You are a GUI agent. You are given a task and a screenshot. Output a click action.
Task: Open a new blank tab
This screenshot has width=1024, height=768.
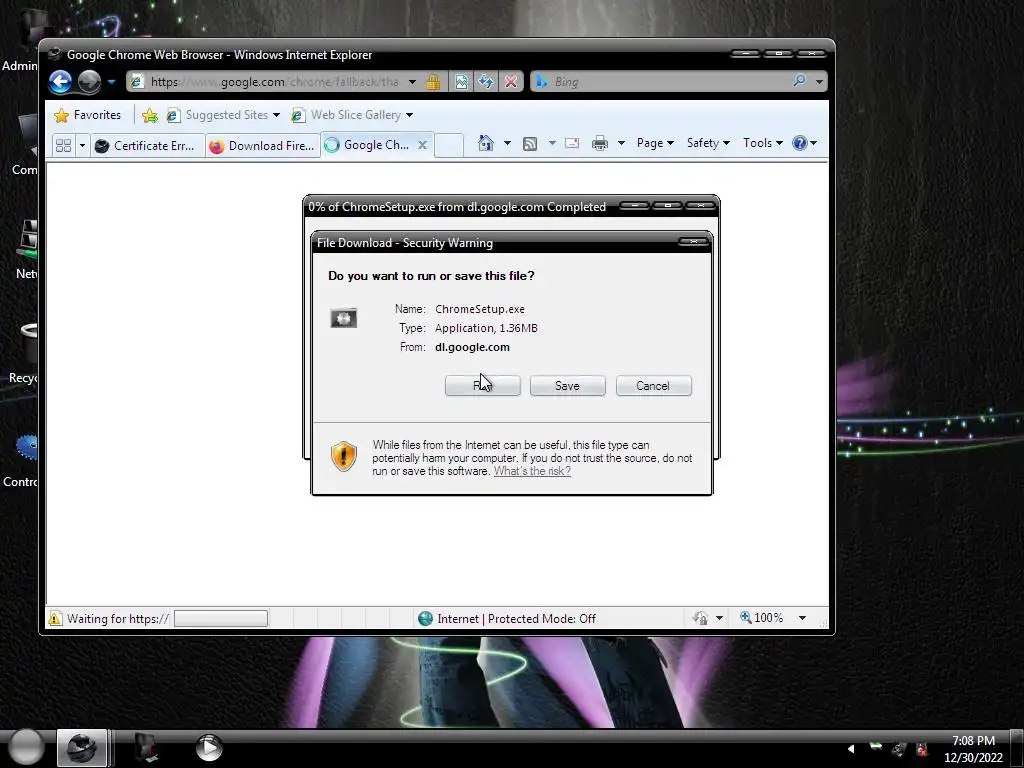coord(449,145)
